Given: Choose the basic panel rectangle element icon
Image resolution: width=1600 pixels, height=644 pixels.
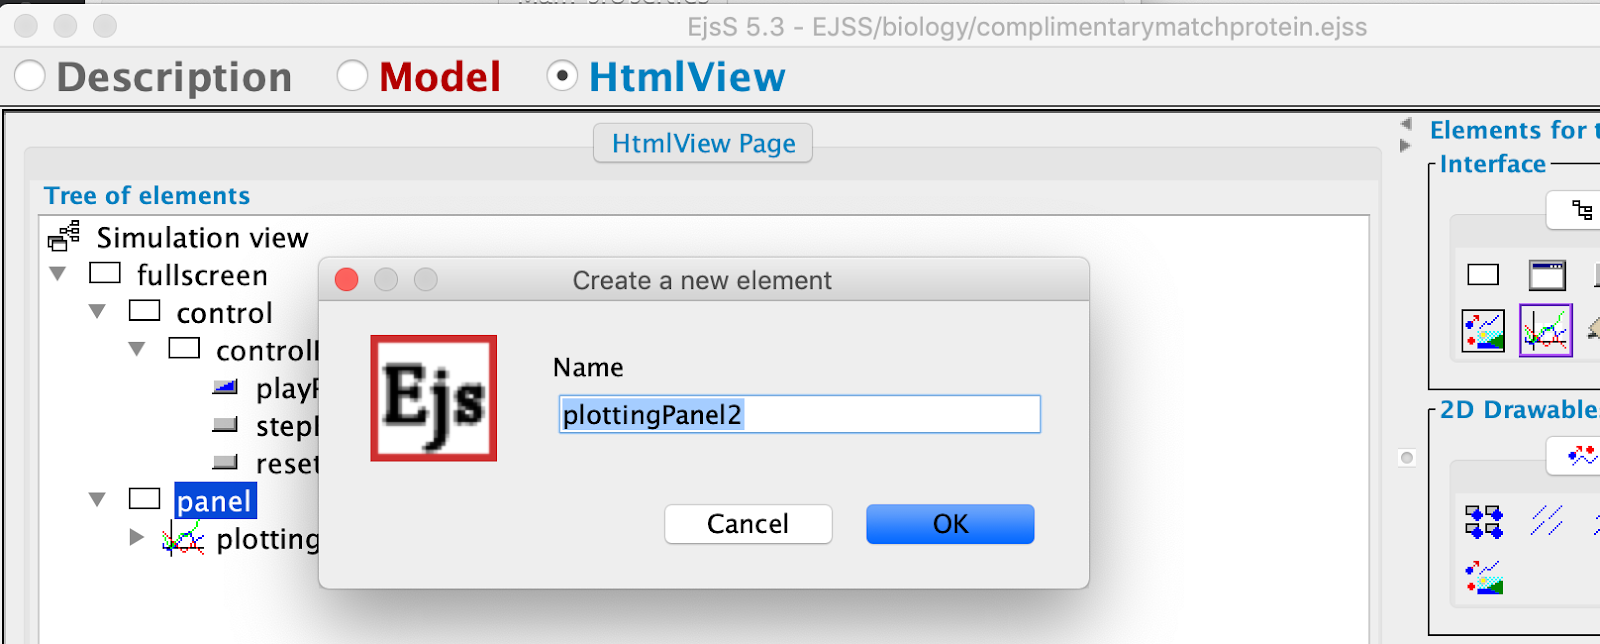Looking at the screenshot, I should tap(1483, 275).
